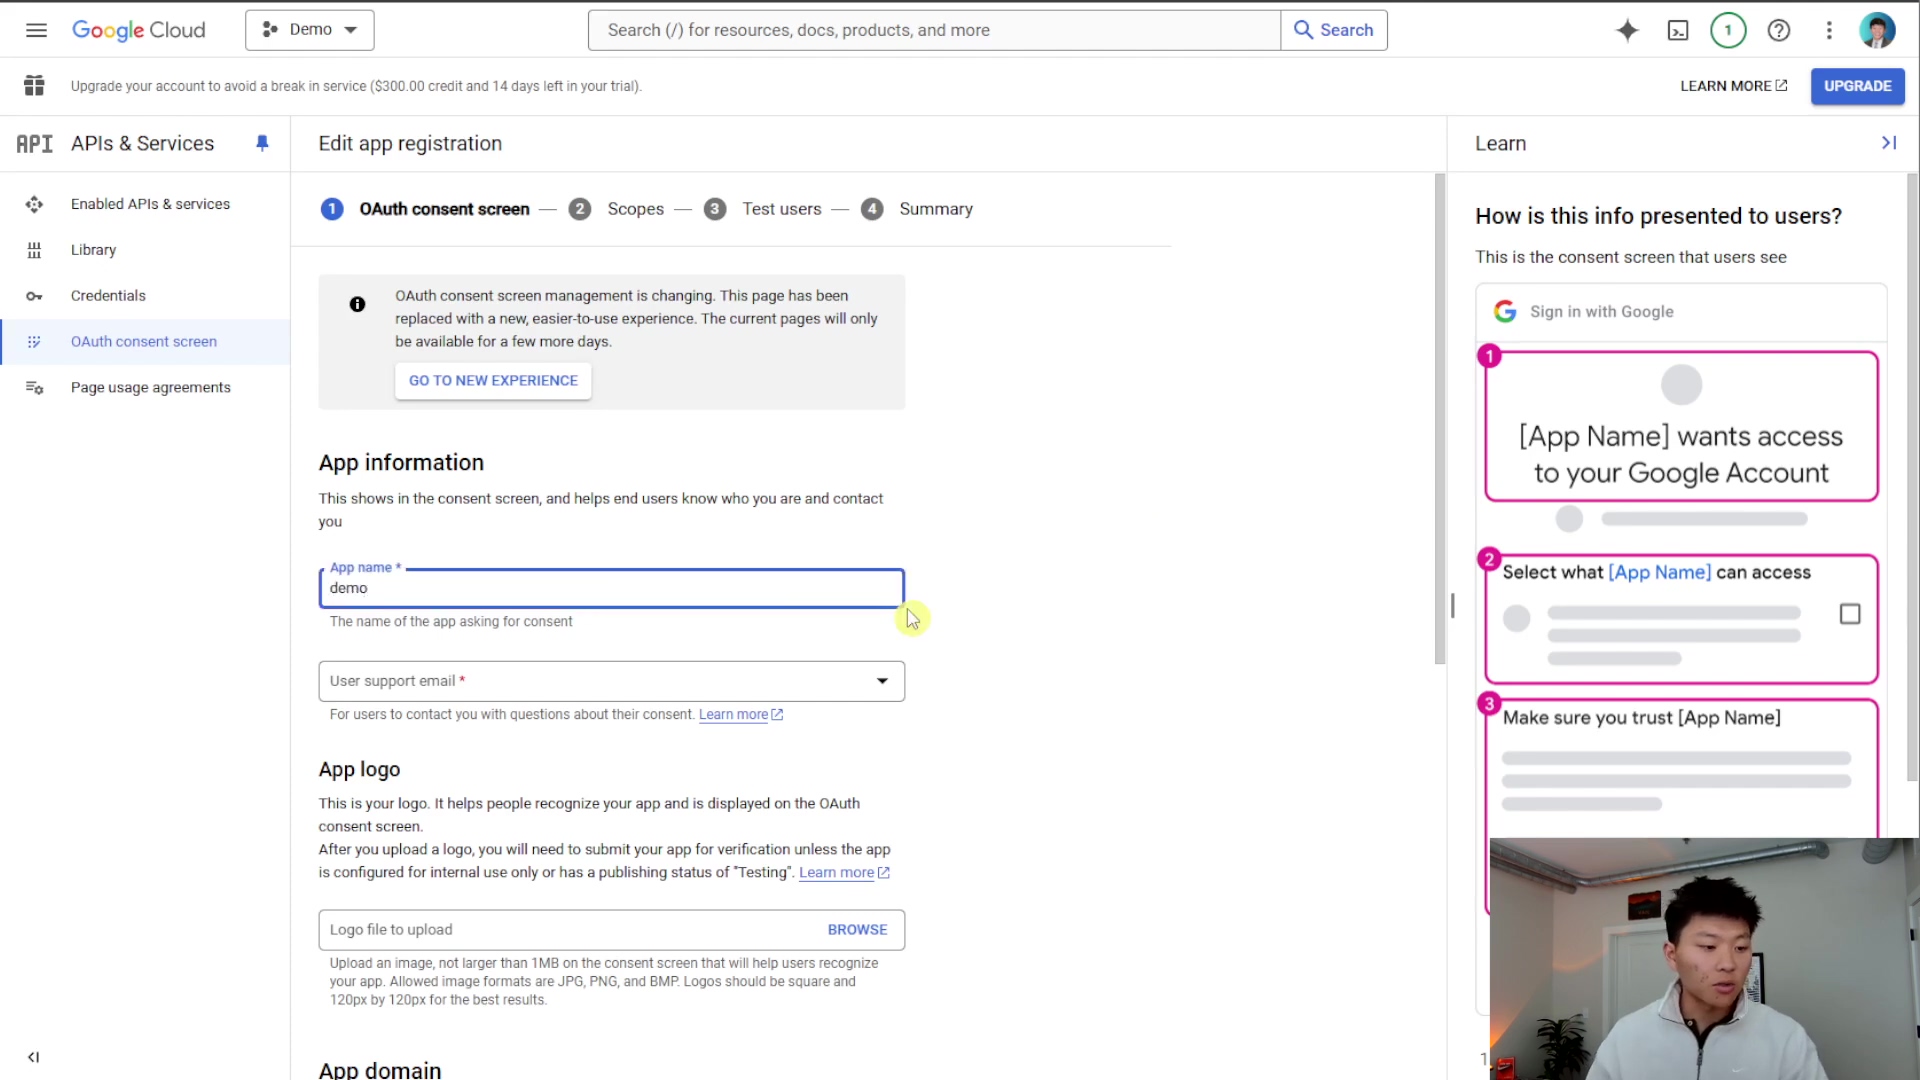Click the App information heading
Screen dimensions: 1920x1080
[401, 463]
